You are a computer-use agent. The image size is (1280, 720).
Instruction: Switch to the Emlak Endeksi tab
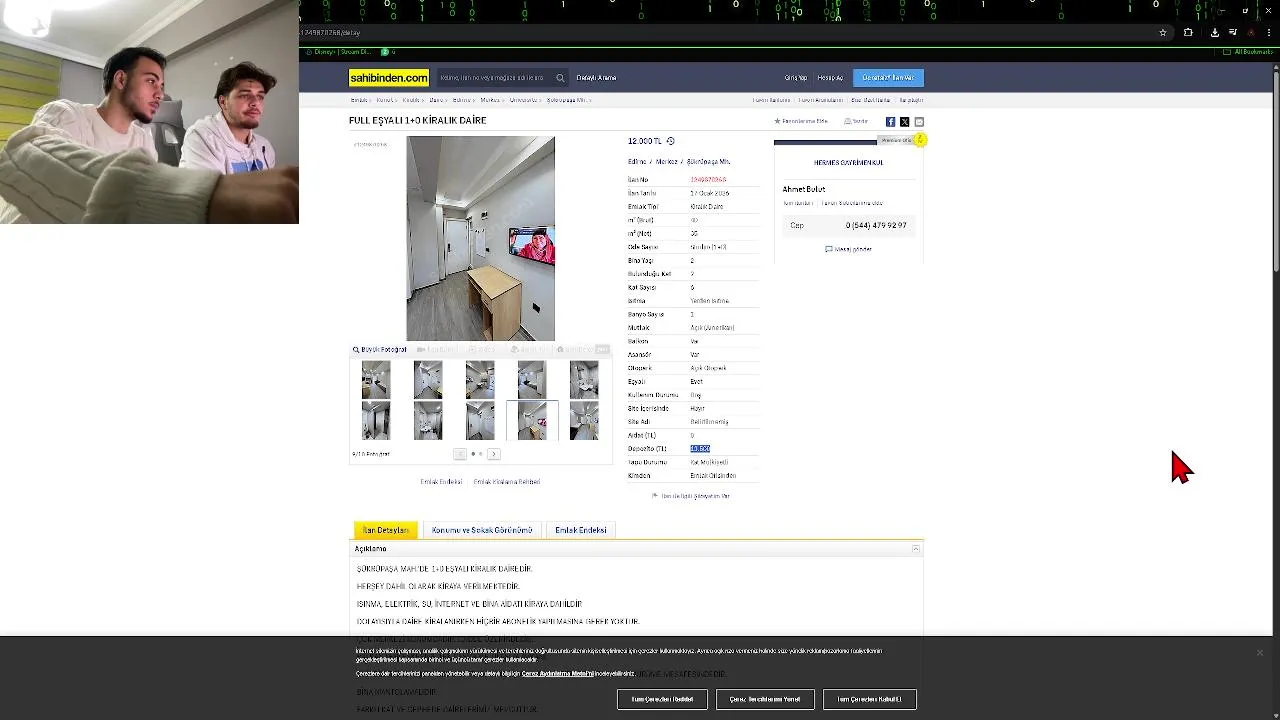point(581,530)
